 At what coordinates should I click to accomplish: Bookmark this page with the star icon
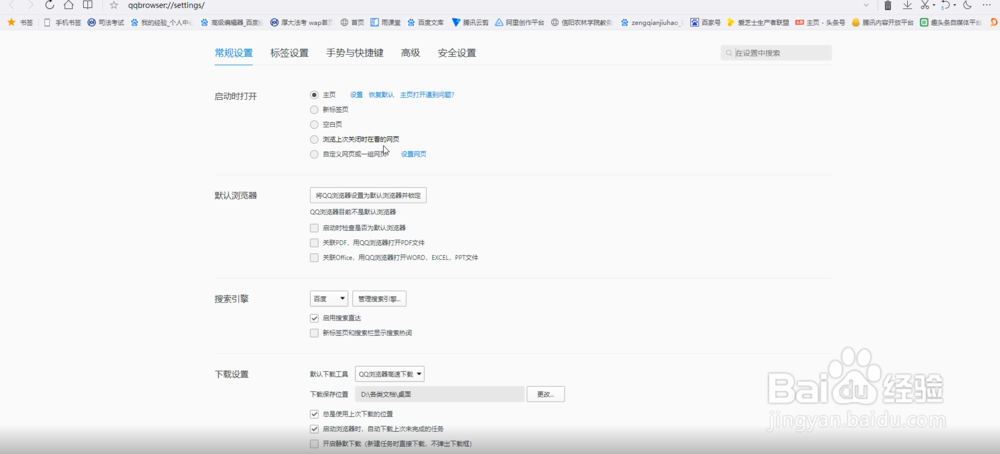pyautogui.click(x=114, y=5)
